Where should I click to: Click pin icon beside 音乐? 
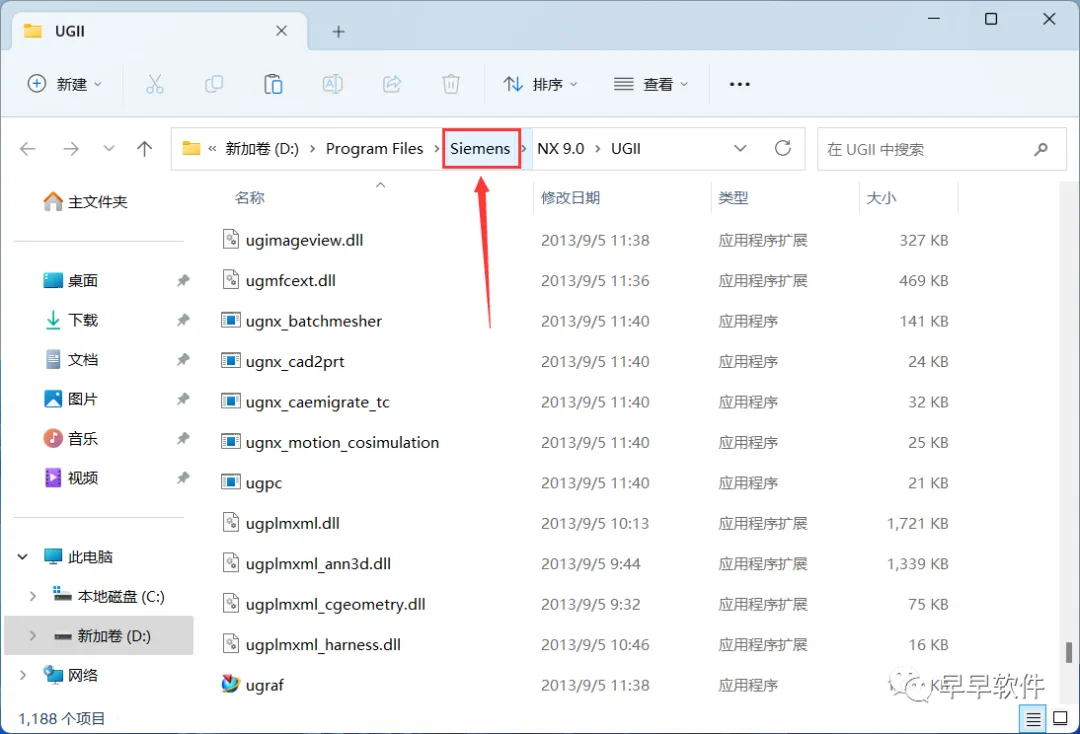coord(183,438)
